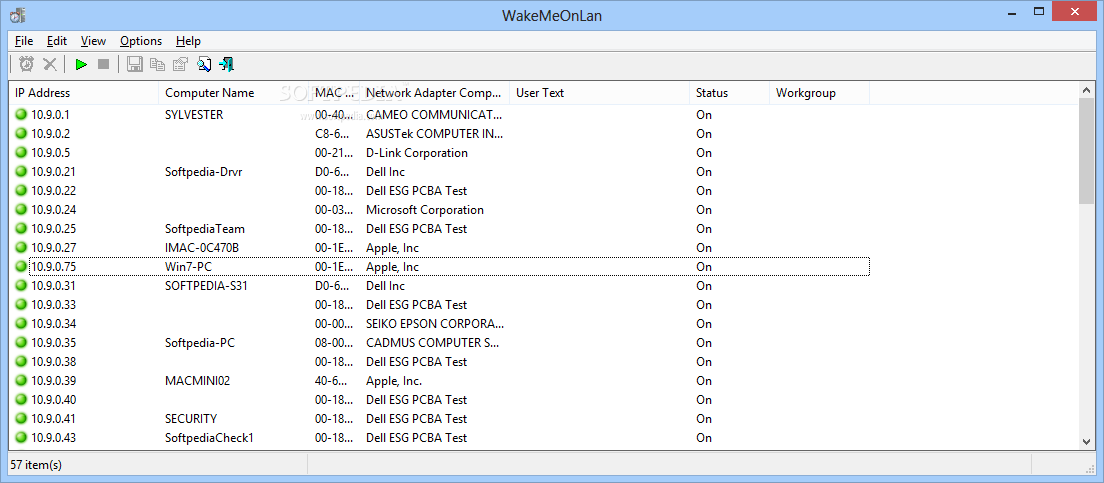
Task: Click the green status icon for 10.9.0.43
Action: click(x=20, y=437)
